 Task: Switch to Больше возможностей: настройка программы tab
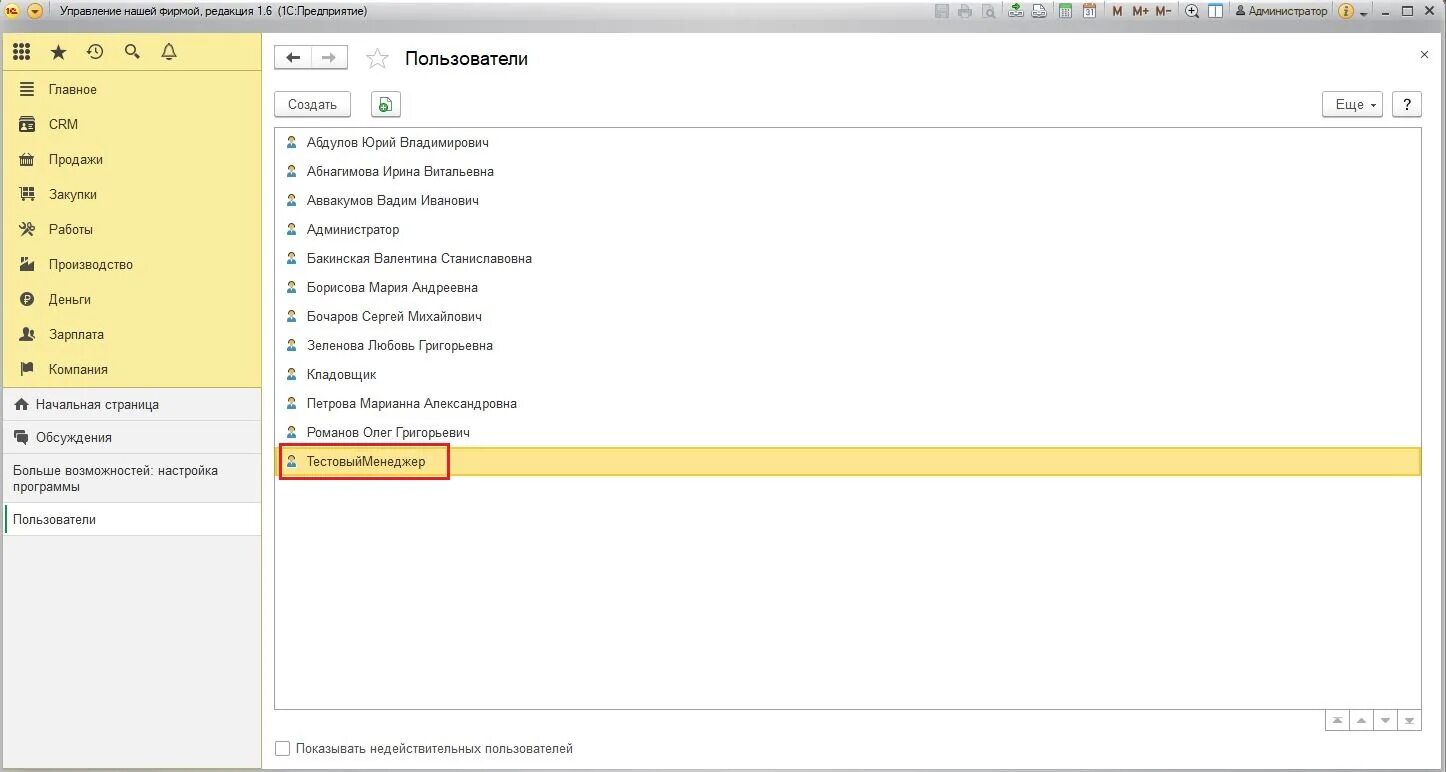point(132,478)
